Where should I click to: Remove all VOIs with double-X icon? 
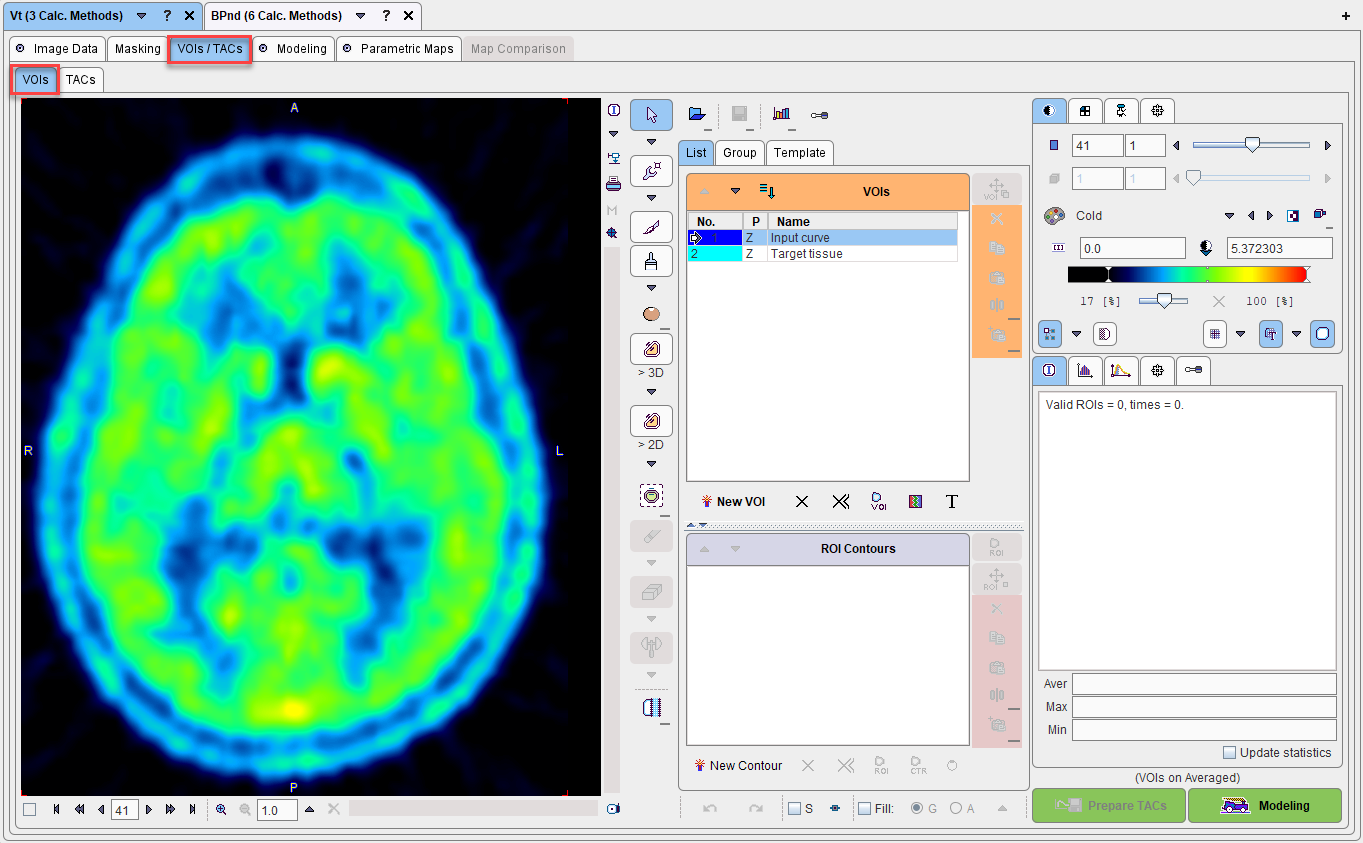[840, 502]
